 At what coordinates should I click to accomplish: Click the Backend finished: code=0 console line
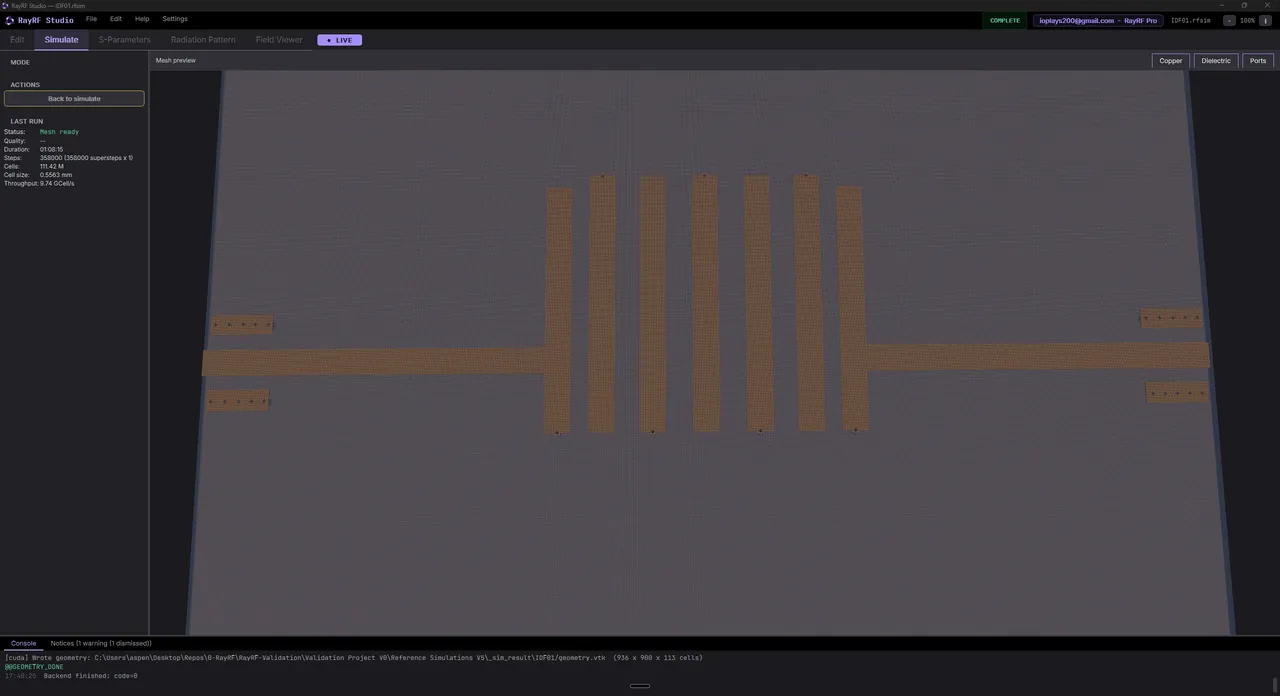(90, 676)
